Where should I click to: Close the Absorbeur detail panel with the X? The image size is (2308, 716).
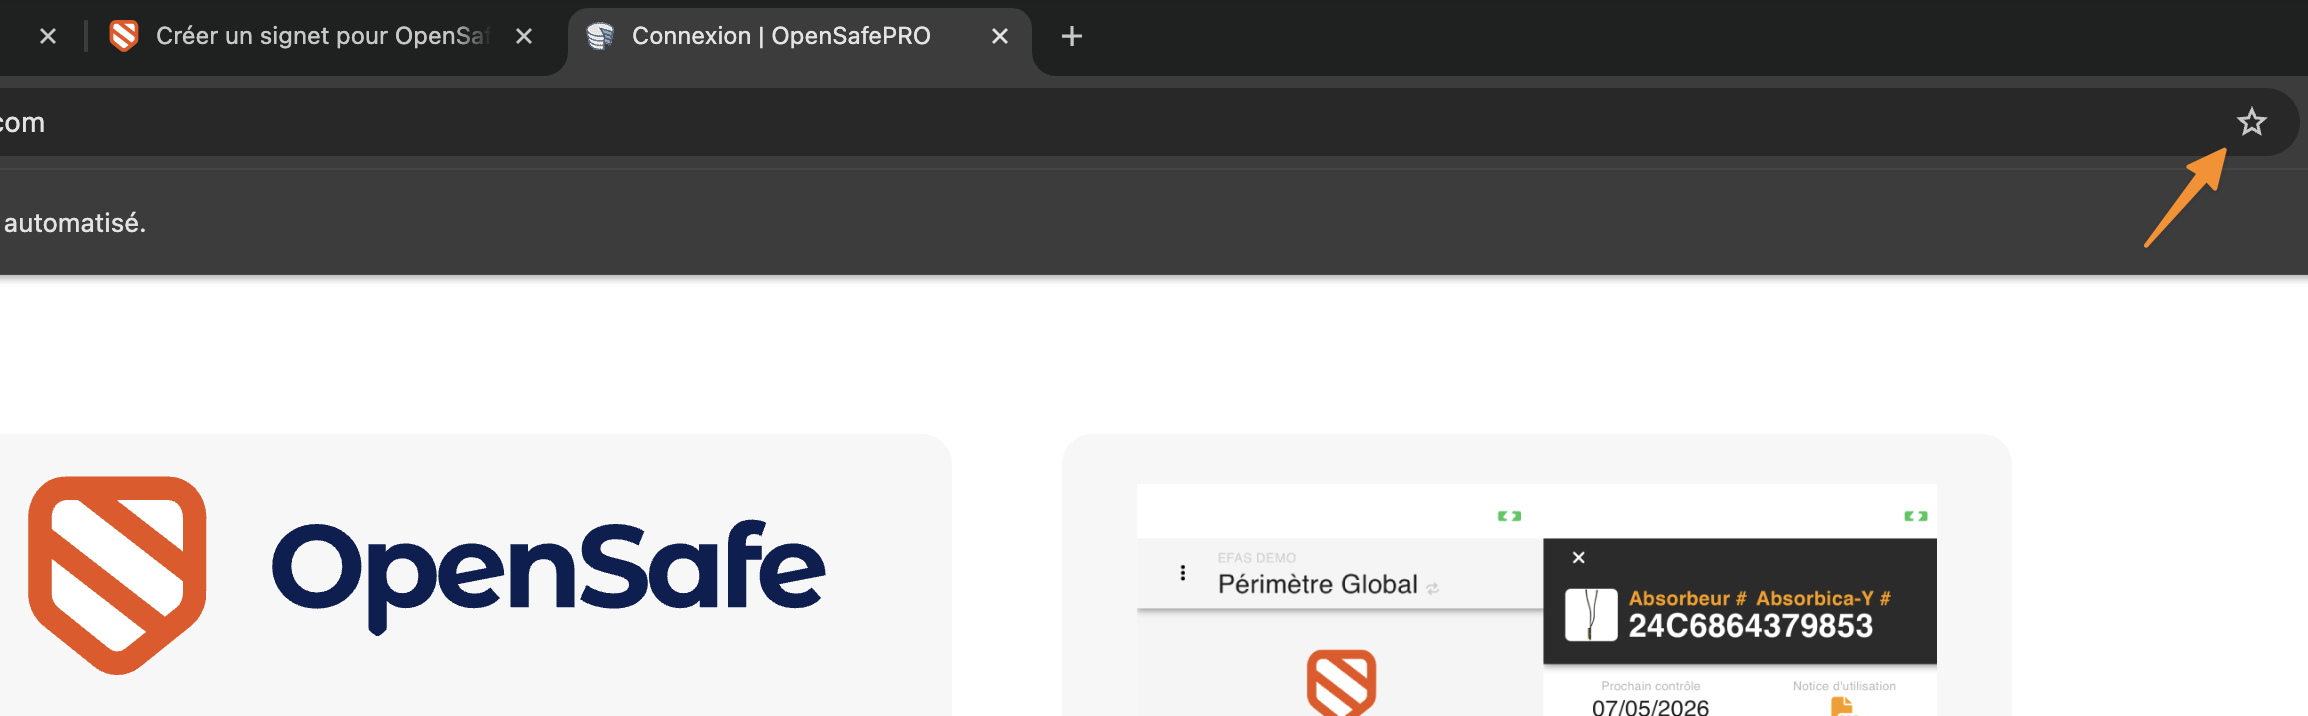coord(1578,558)
